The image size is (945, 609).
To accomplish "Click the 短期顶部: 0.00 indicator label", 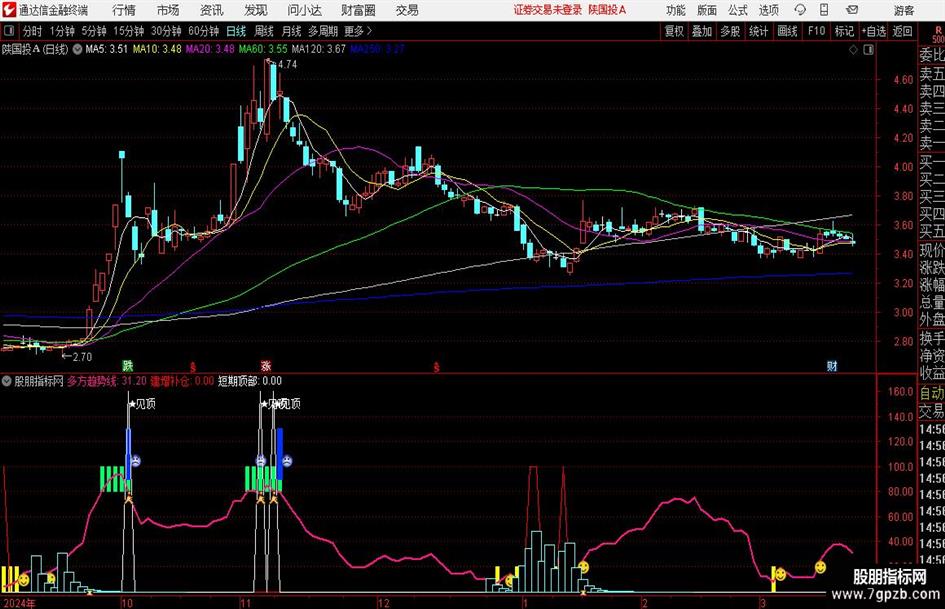I will (x=250, y=381).
